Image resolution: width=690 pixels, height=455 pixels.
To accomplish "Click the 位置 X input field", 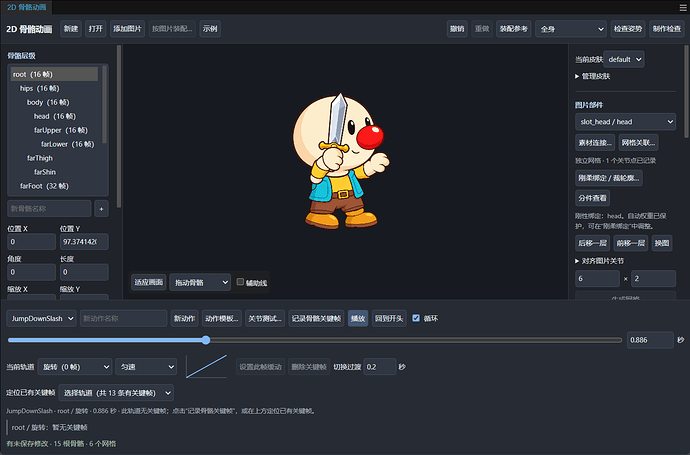I will 31,242.
